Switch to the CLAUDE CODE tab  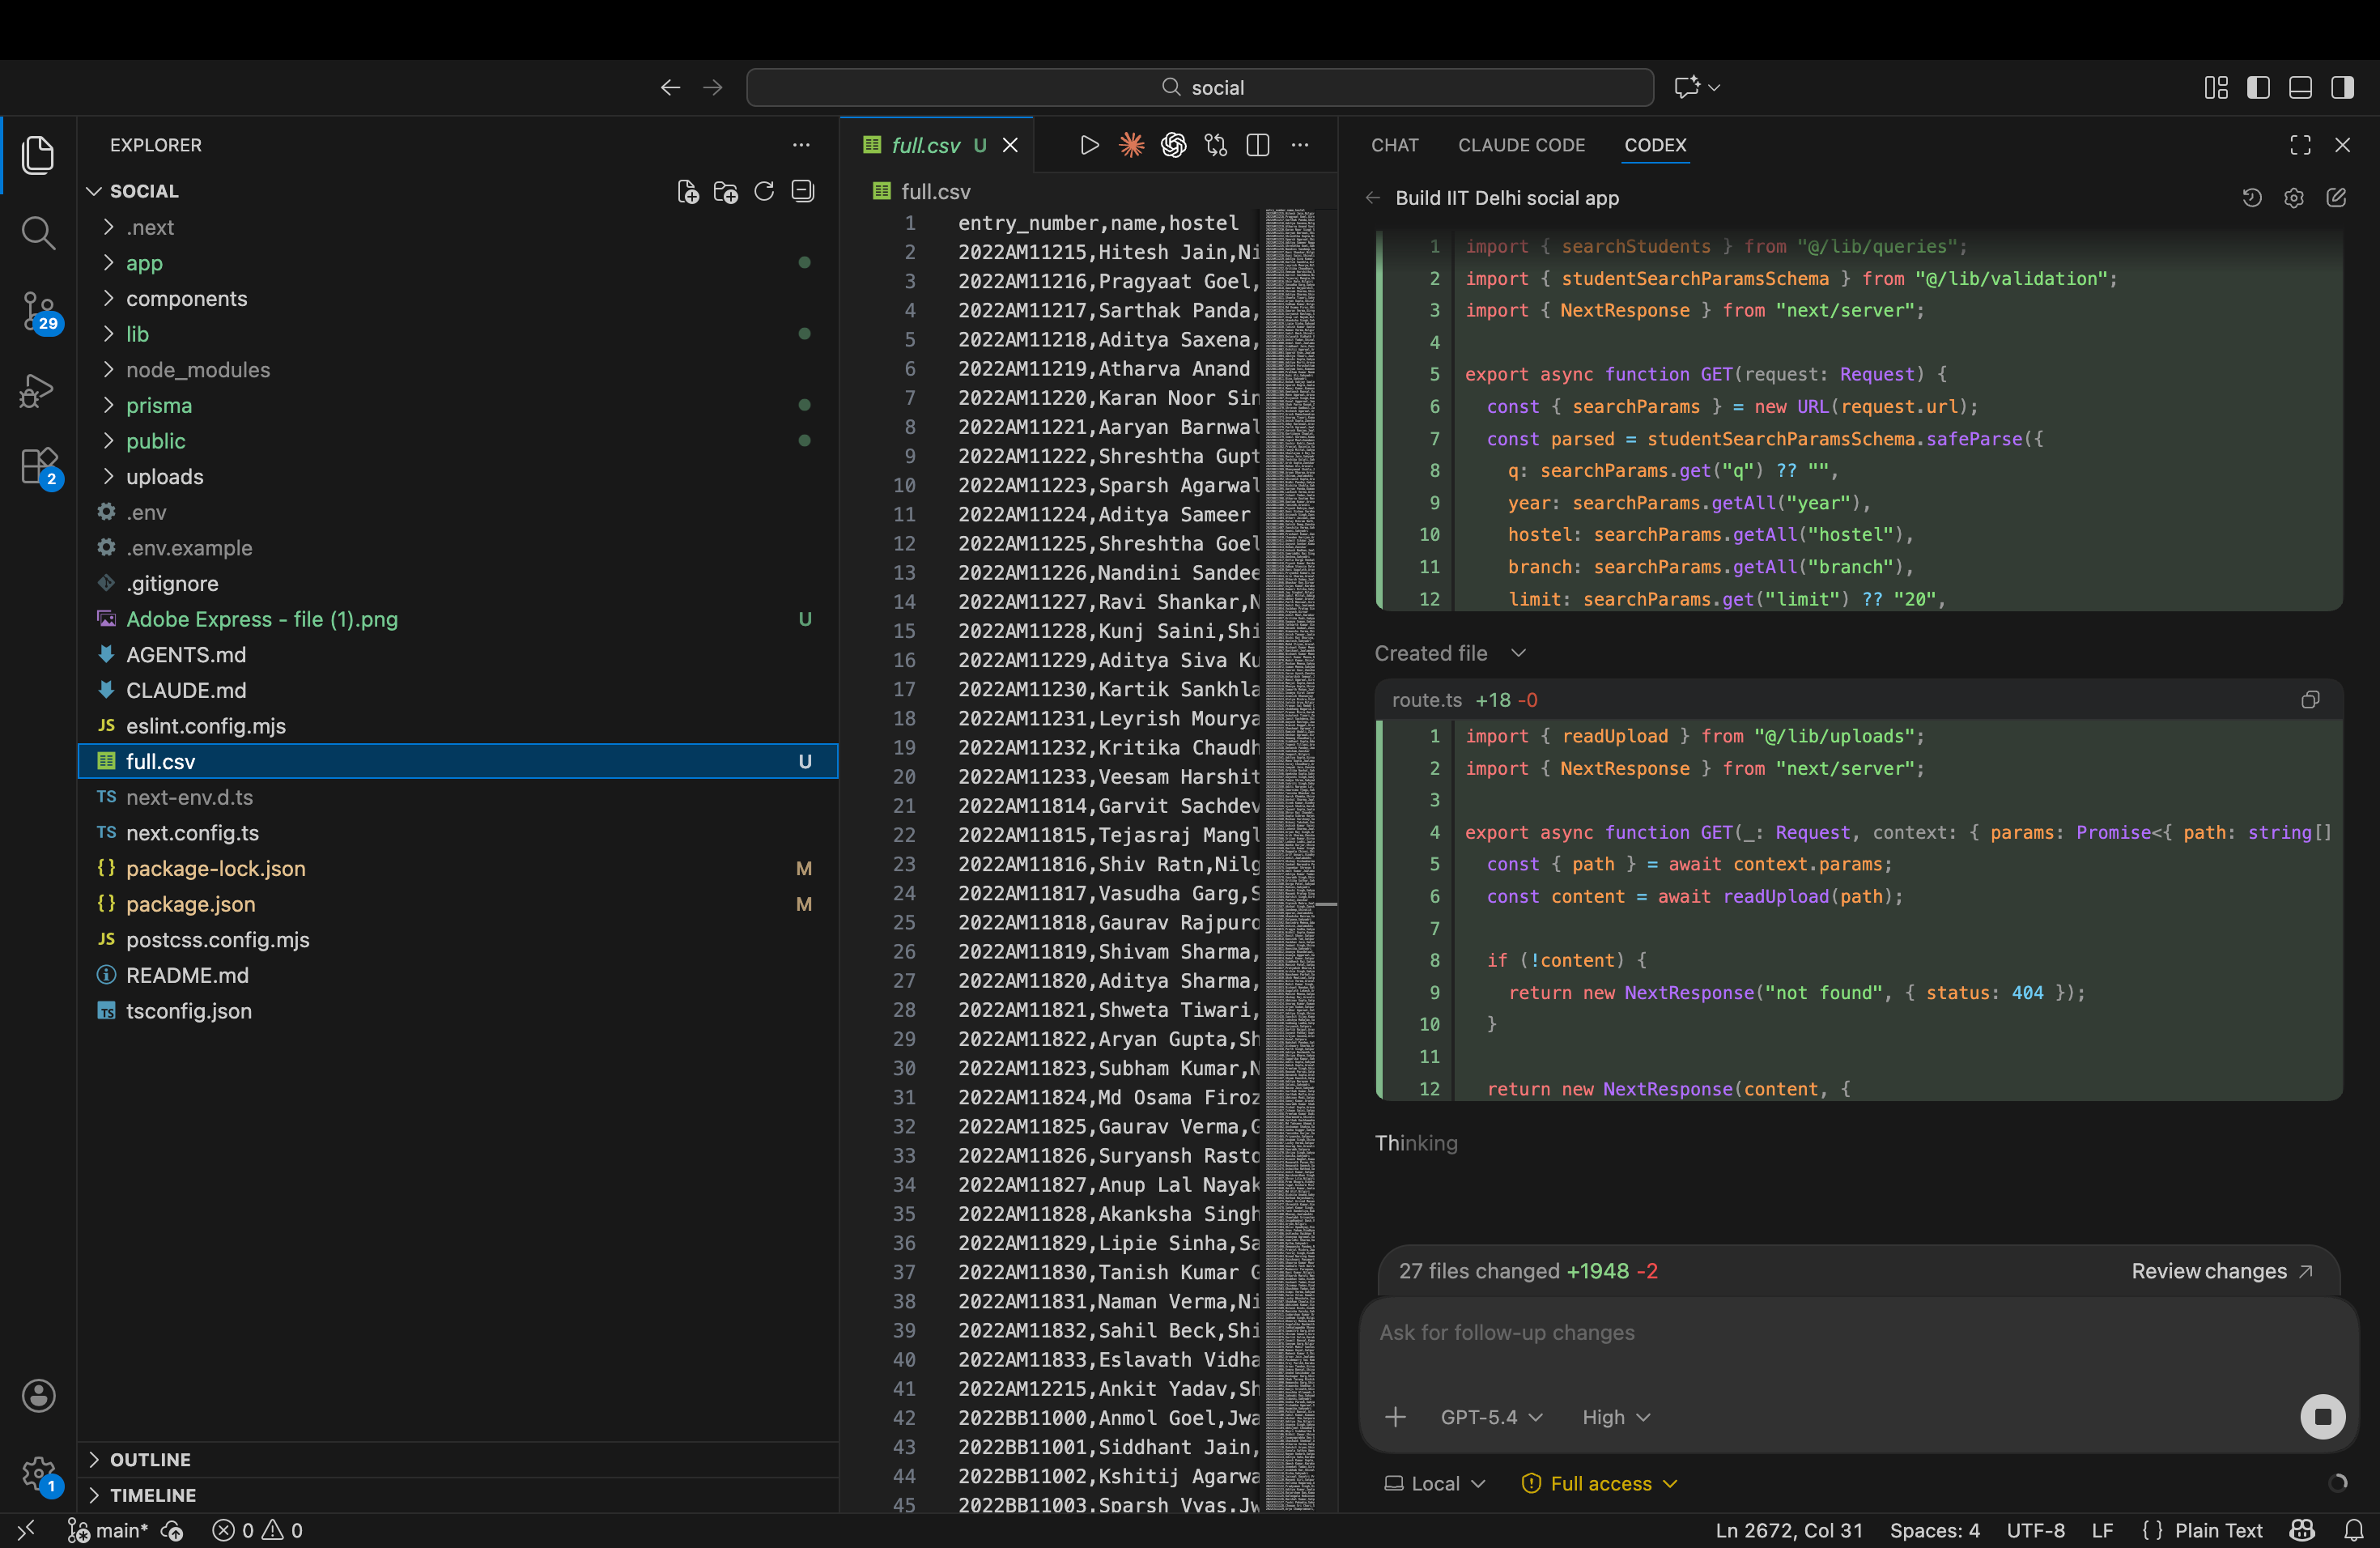point(1520,145)
